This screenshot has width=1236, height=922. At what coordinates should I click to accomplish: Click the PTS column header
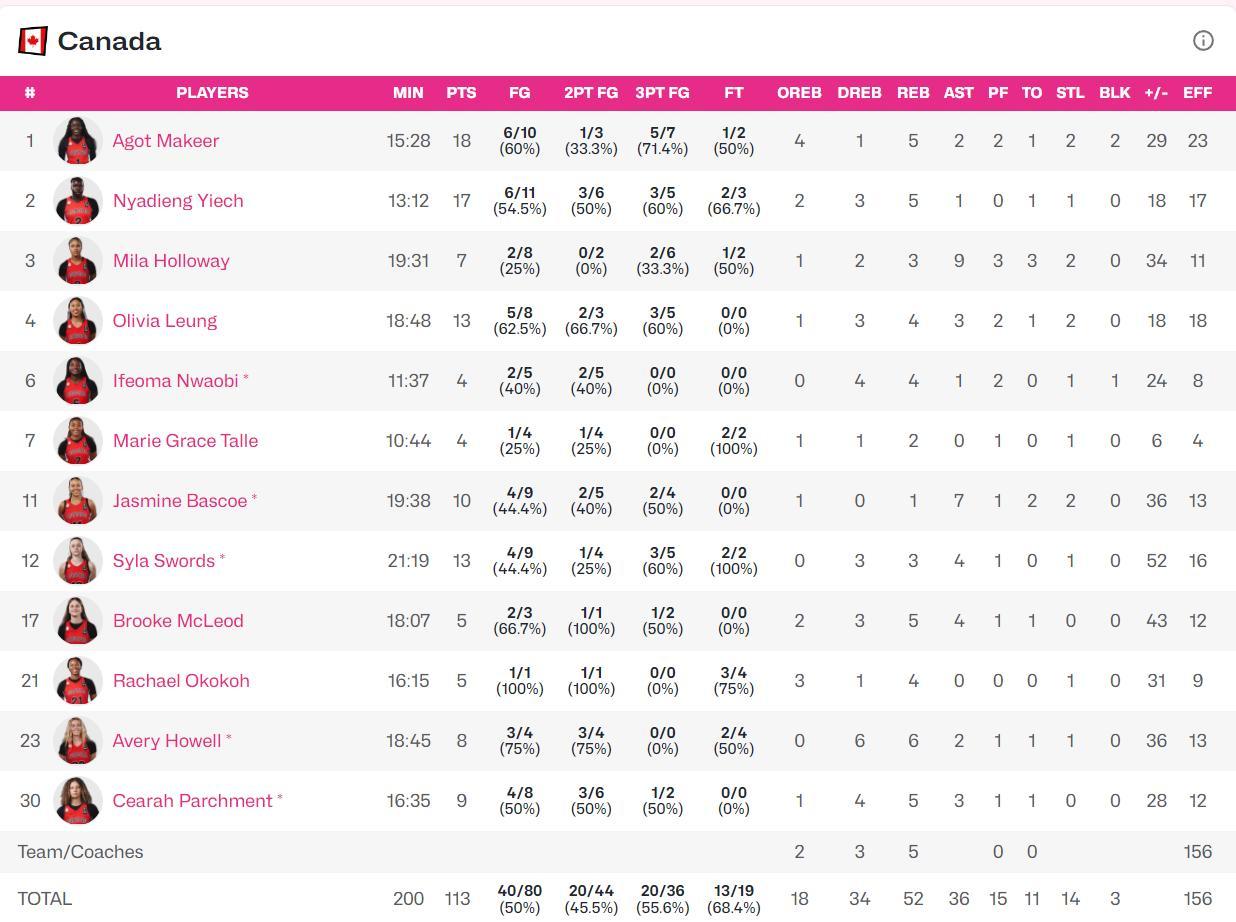(x=461, y=93)
